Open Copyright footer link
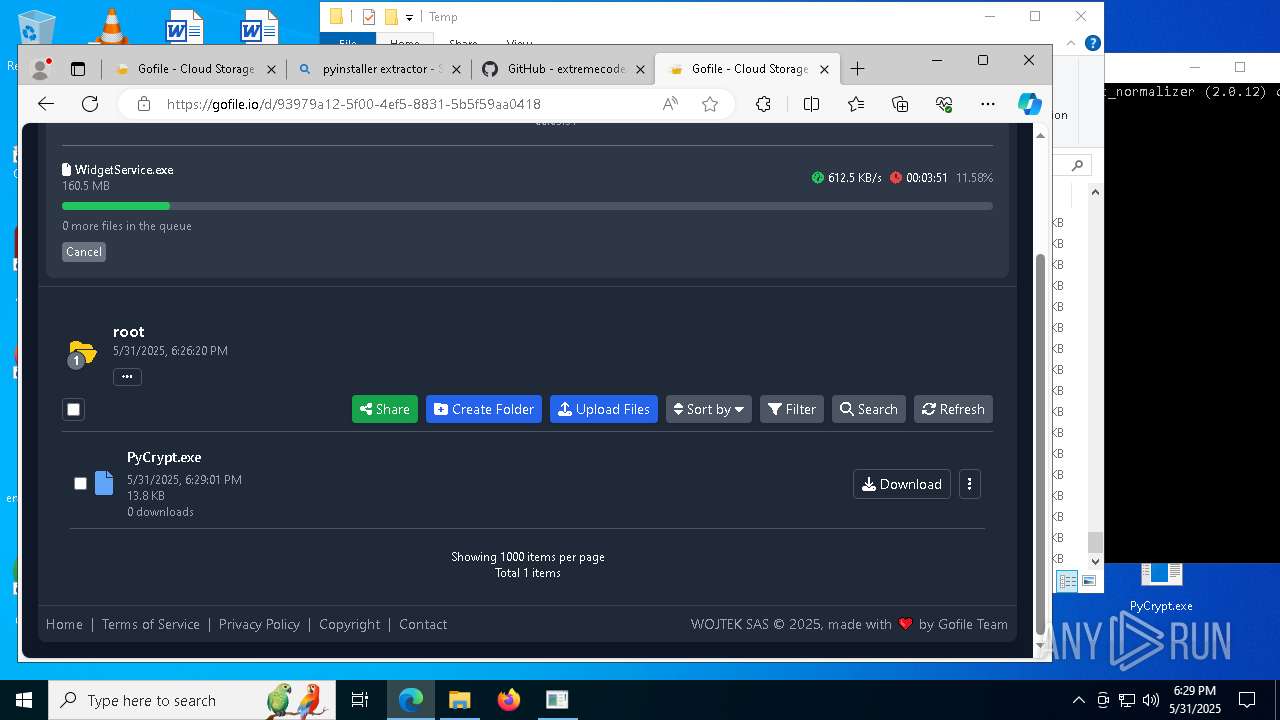 point(350,624)
